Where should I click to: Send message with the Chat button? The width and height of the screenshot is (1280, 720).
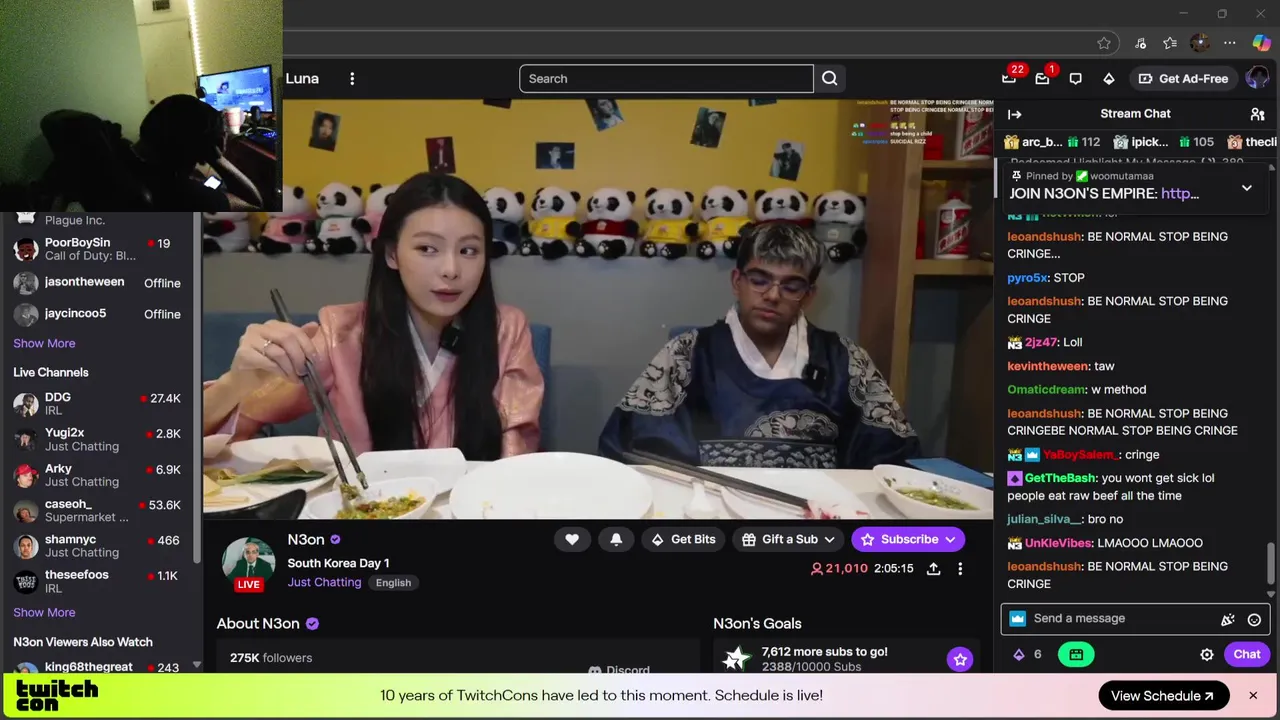click(1246, 654)
